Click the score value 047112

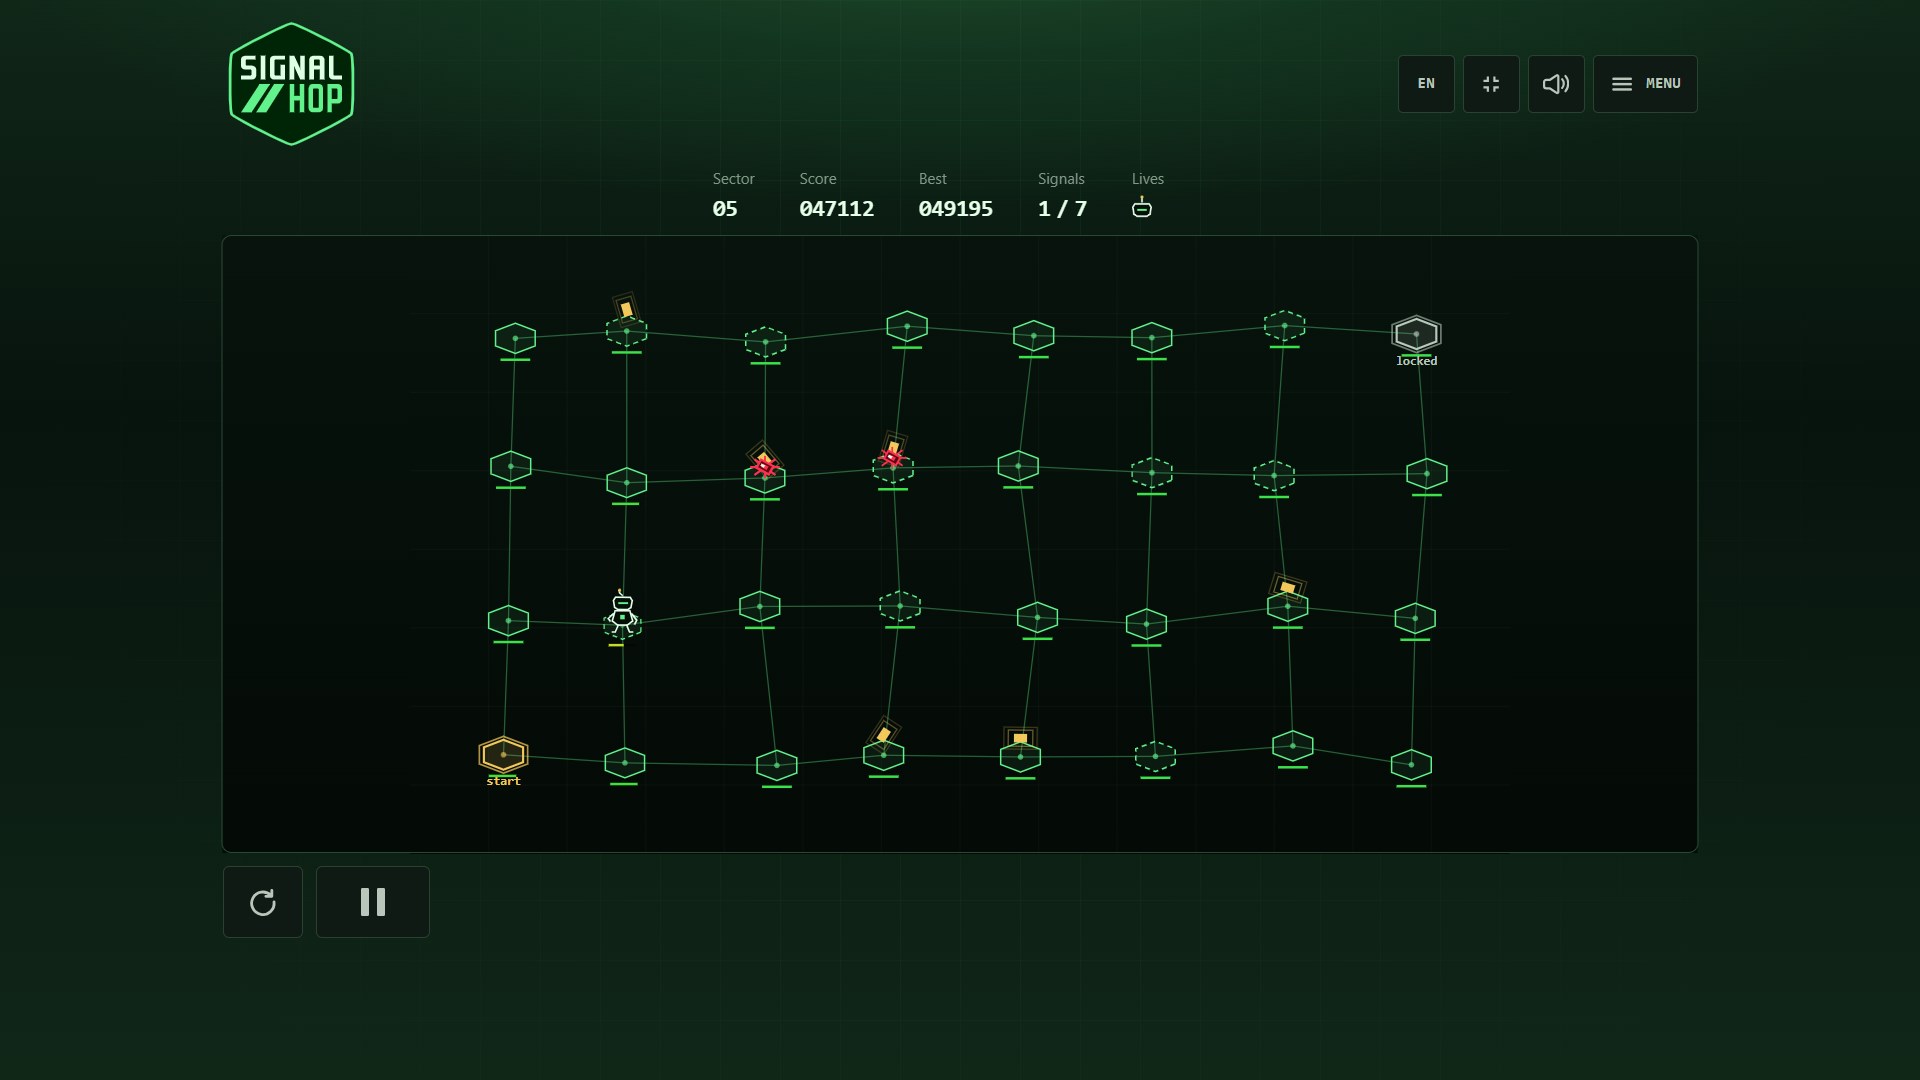coord(837,209)
